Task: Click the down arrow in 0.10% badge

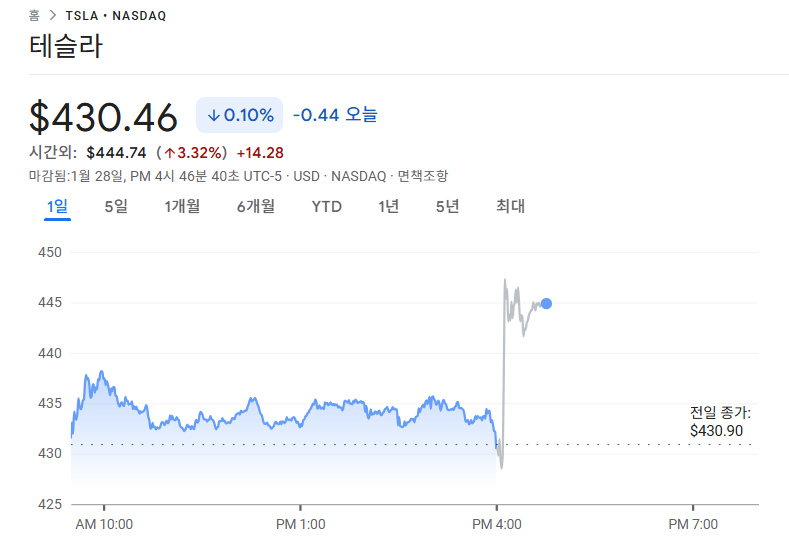Action: click(213, 115)
